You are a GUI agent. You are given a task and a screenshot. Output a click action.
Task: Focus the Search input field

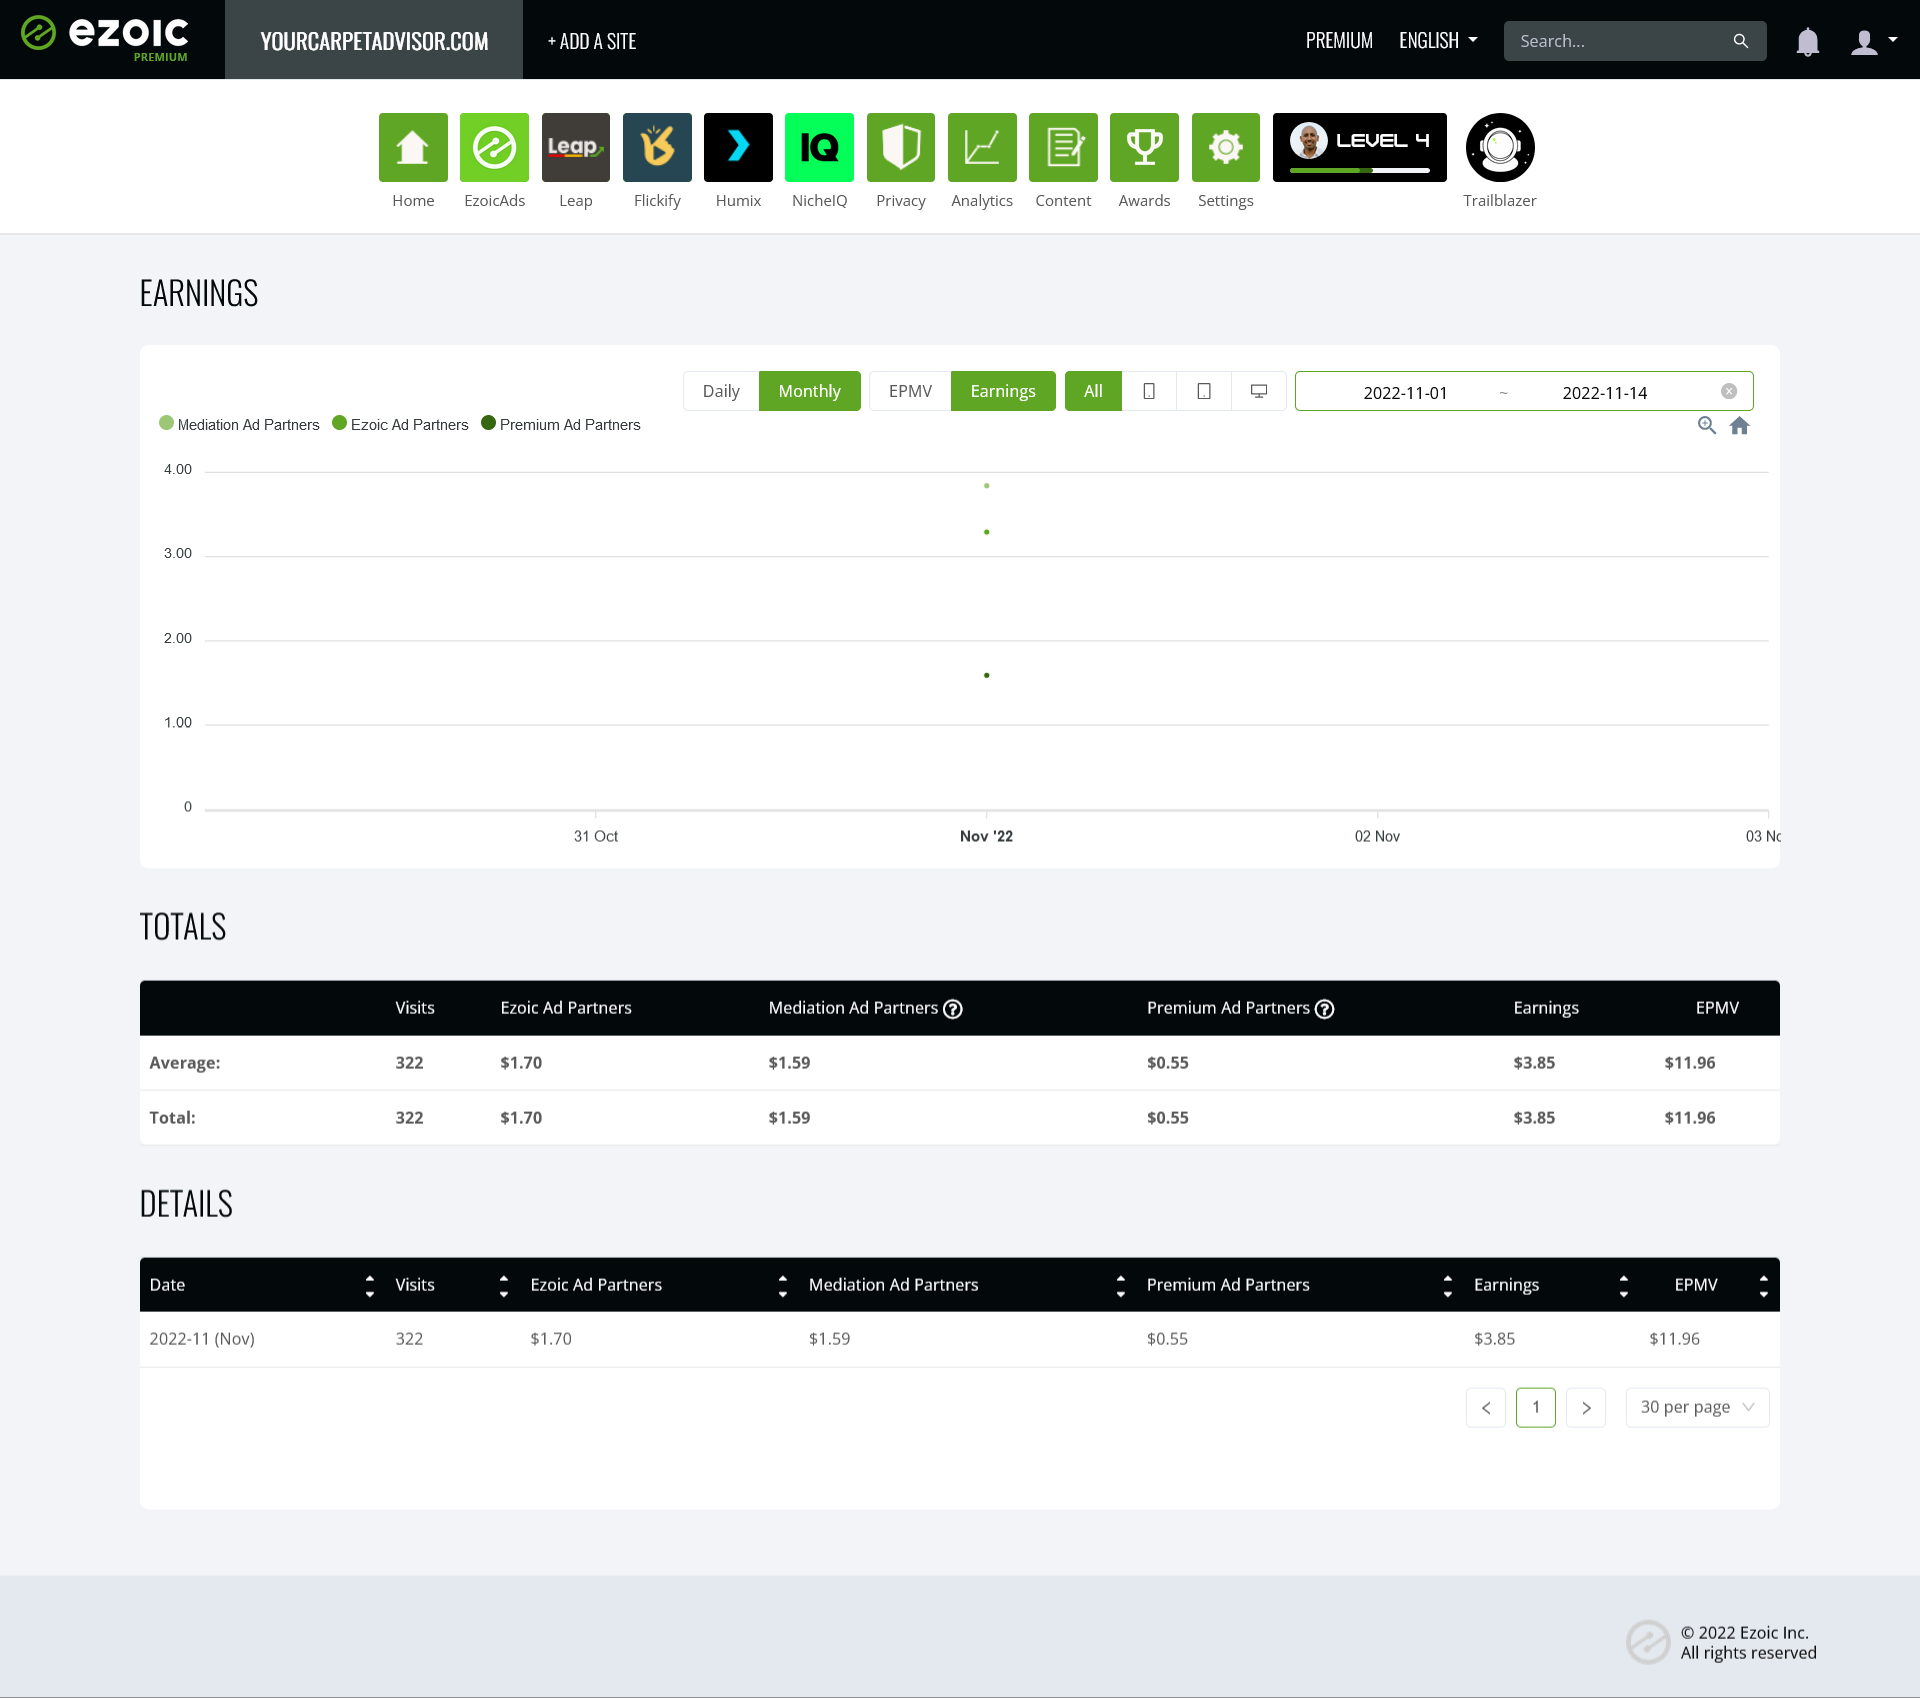click(x=1620, y=41)
